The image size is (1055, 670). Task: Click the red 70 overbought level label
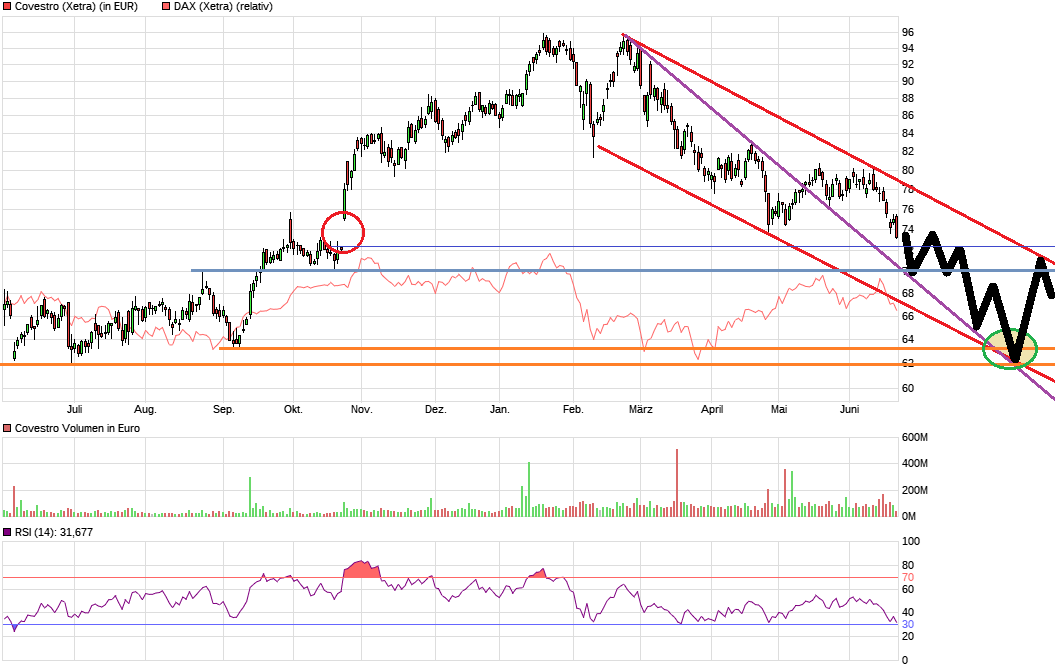click(x=908, y=577)
